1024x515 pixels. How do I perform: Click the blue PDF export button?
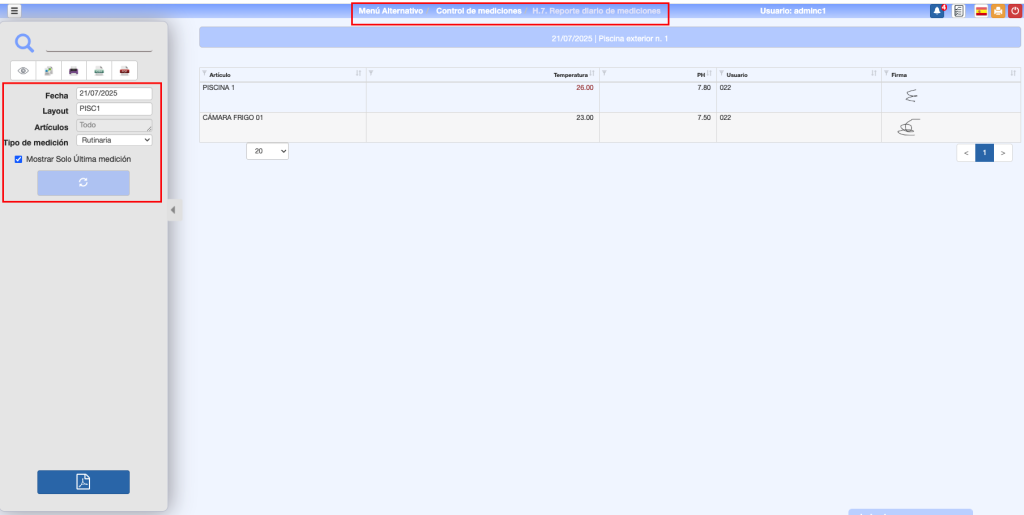(83, 482)
